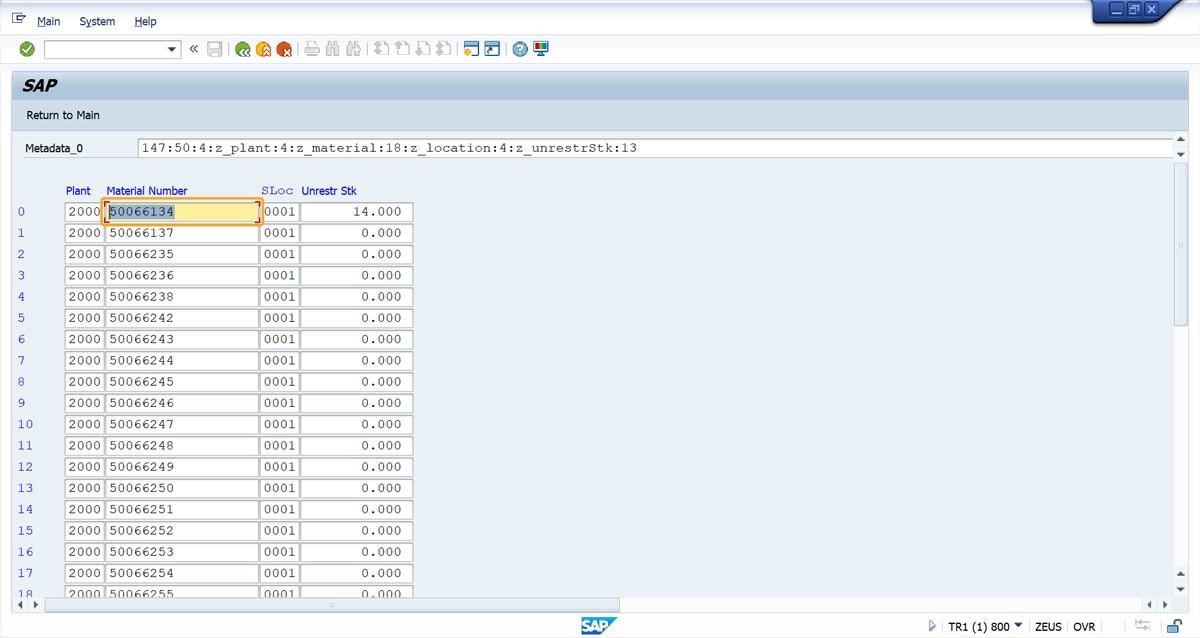Open the Help menu

click(x=145, y=21)
